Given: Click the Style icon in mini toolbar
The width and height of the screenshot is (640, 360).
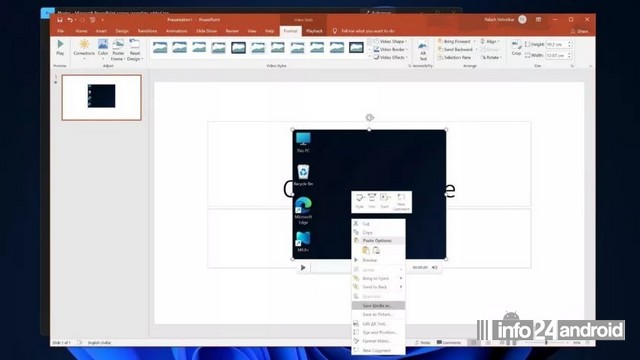Looking at the screenshot, I should [x=359, y=202].
